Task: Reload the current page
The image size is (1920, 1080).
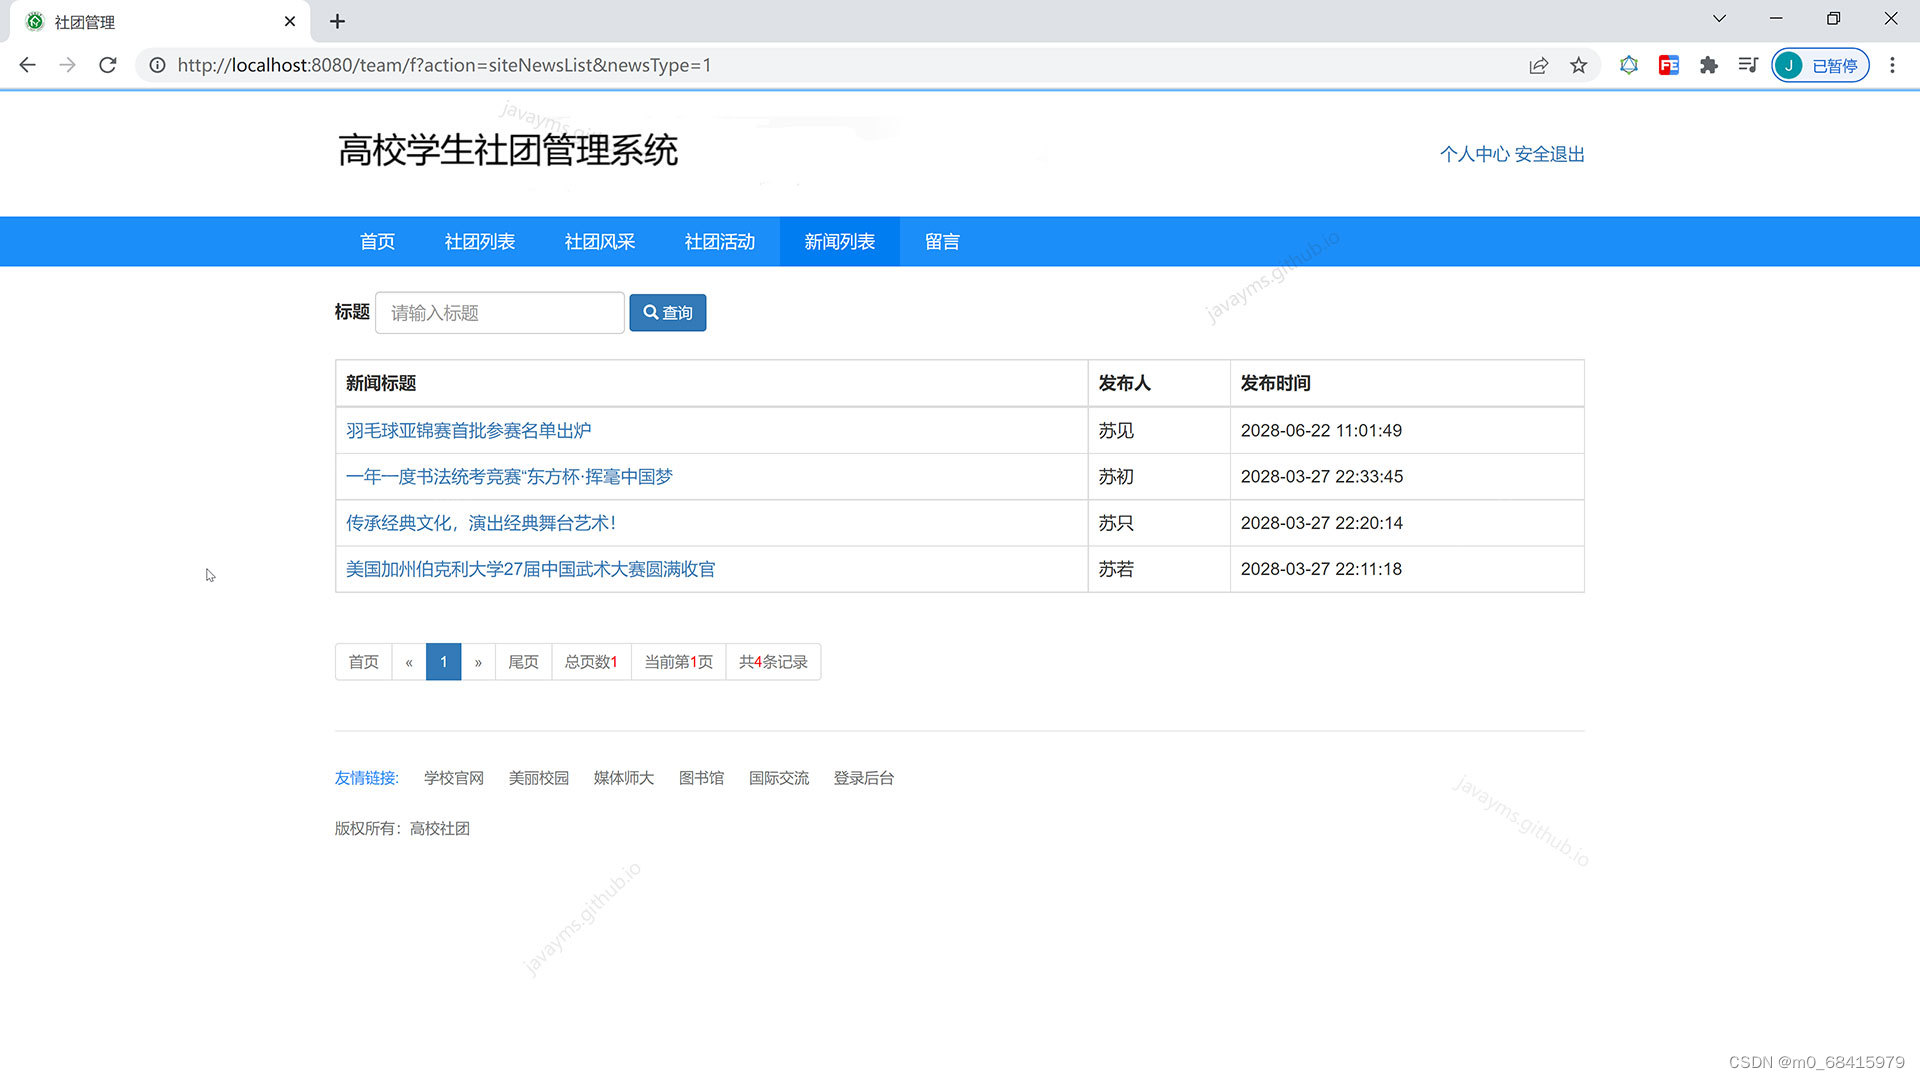Action: [x=108, y=65]
